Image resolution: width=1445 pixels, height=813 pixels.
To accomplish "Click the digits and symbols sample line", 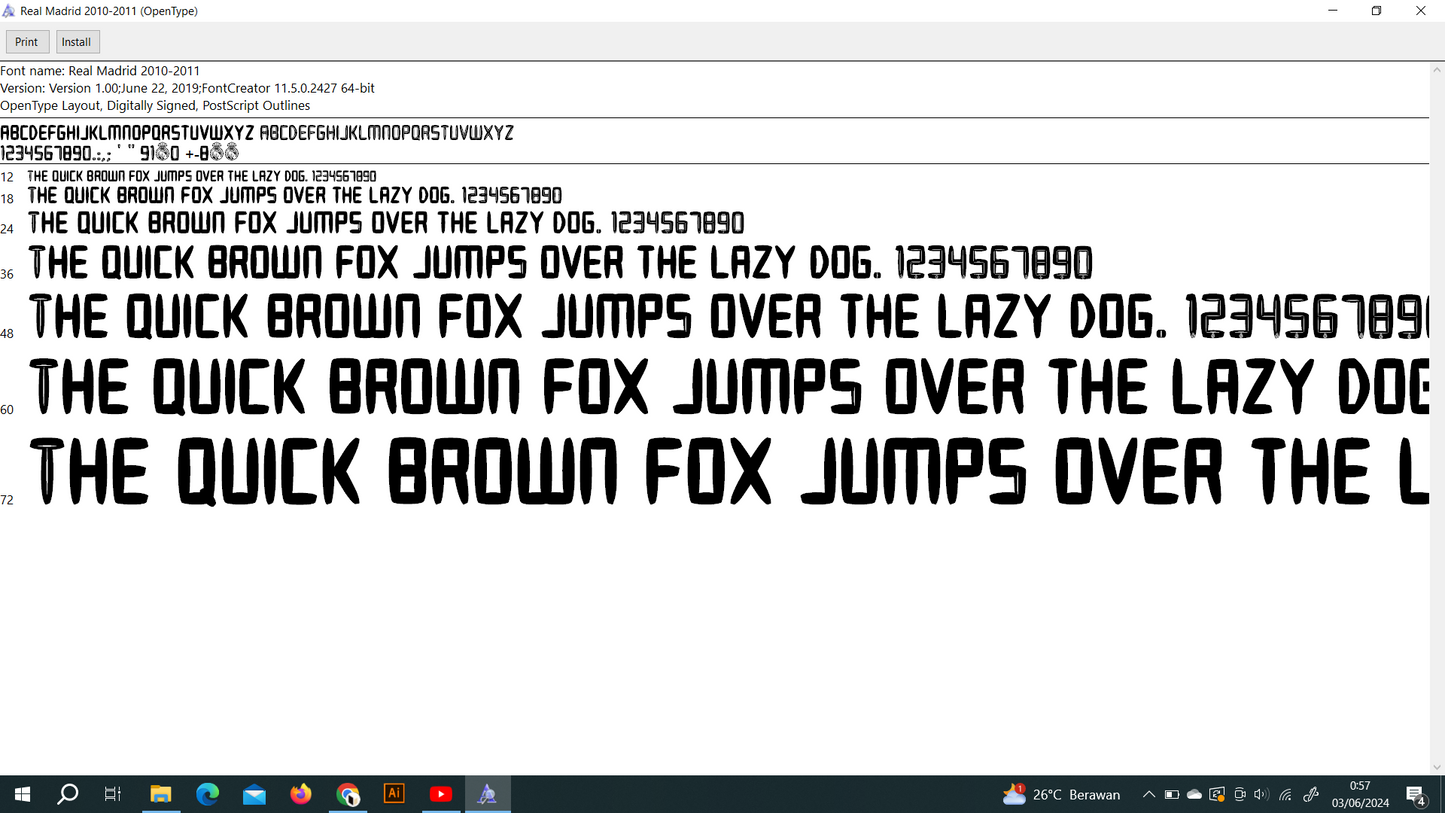I will click(x=120, y=153).
